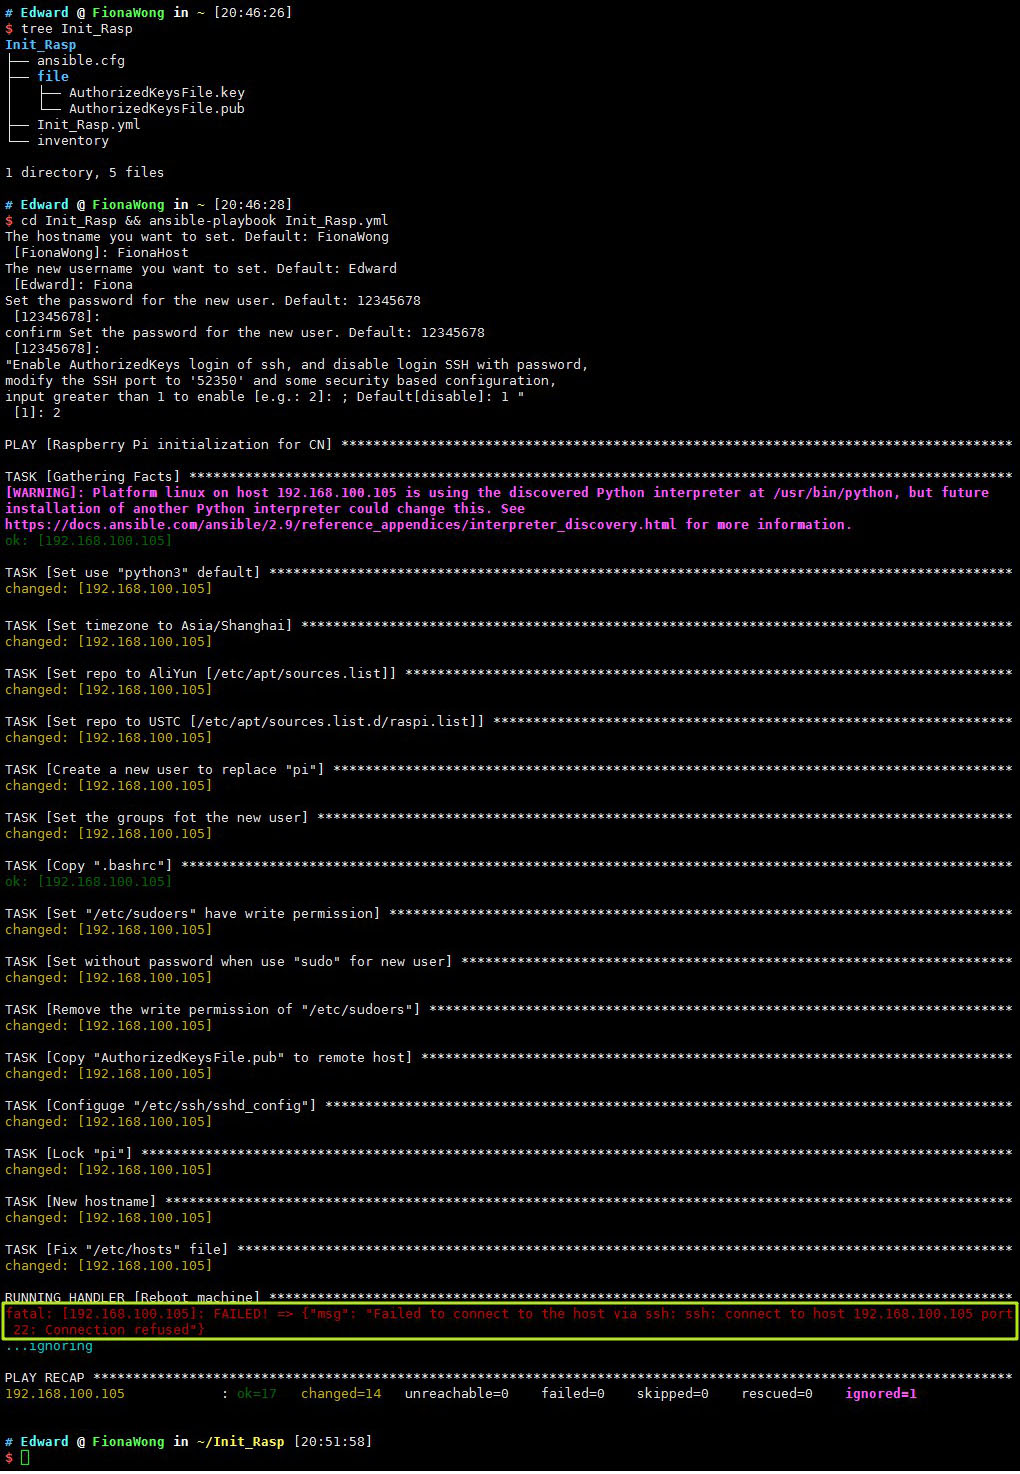Click the red 'fatal: FAILED!' error message
Screen dimensions: 1020x1474
tap(509, 1322)
